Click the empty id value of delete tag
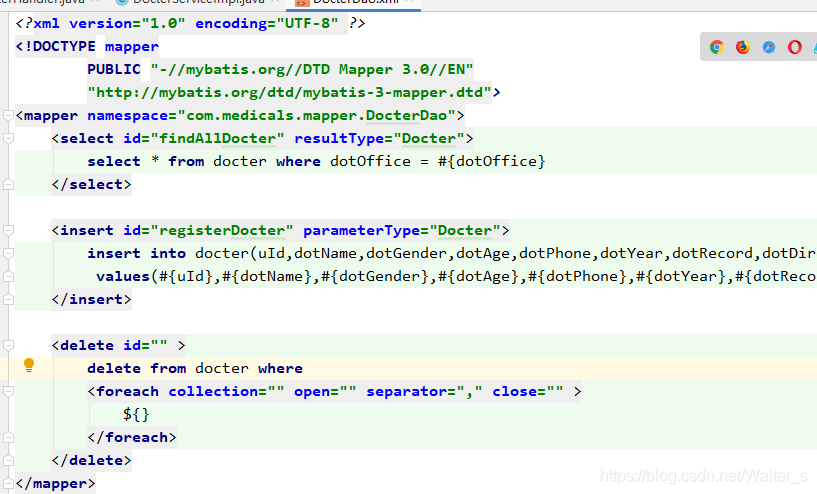The width and height of the screenshot is (817, 494). (x=159, y=346)
